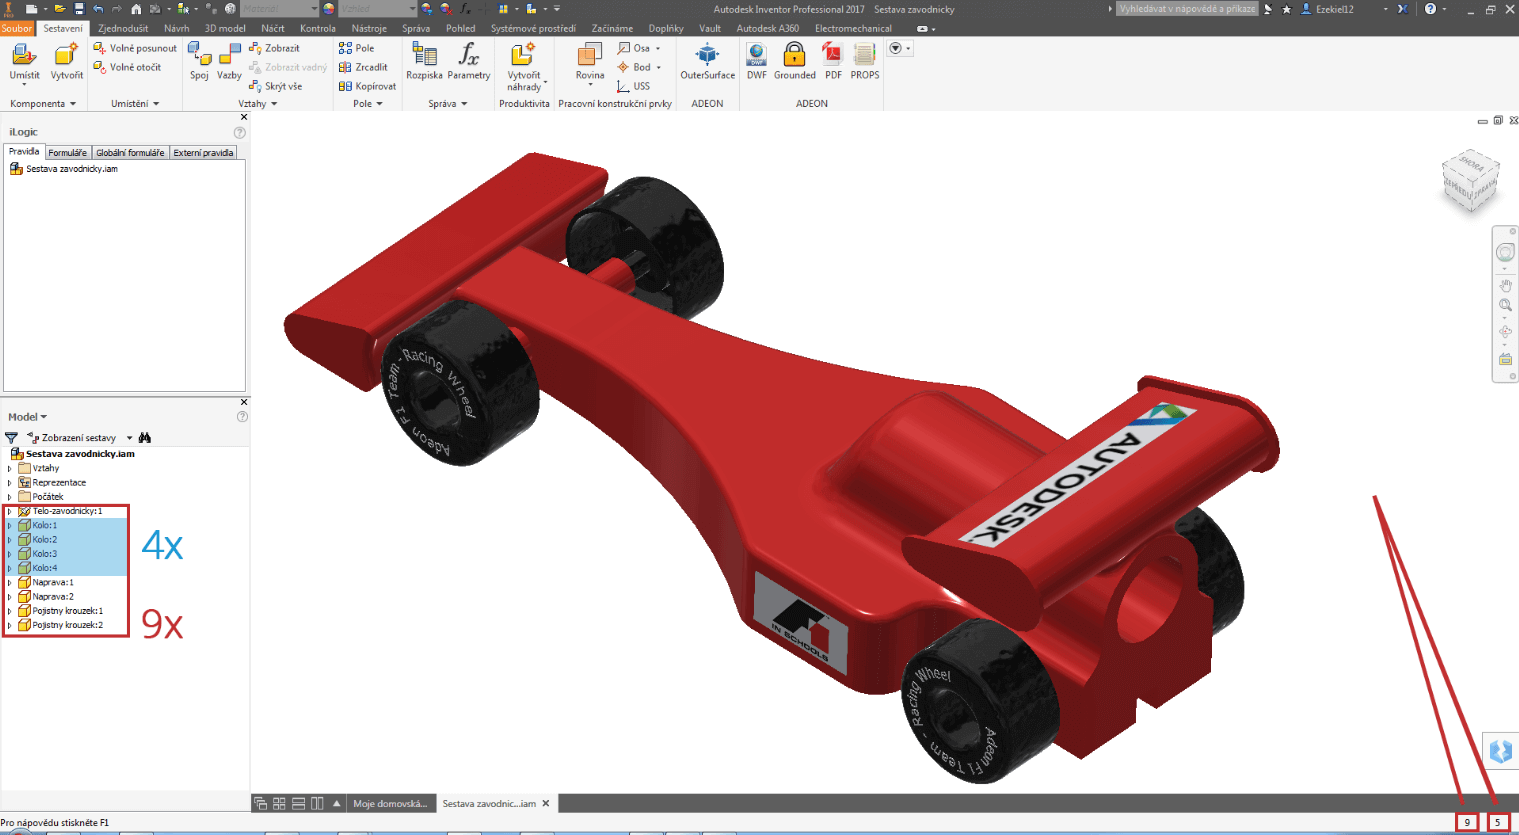
Task: Open the Zobrazení sestavy dropdown
Action: [129, 438]
